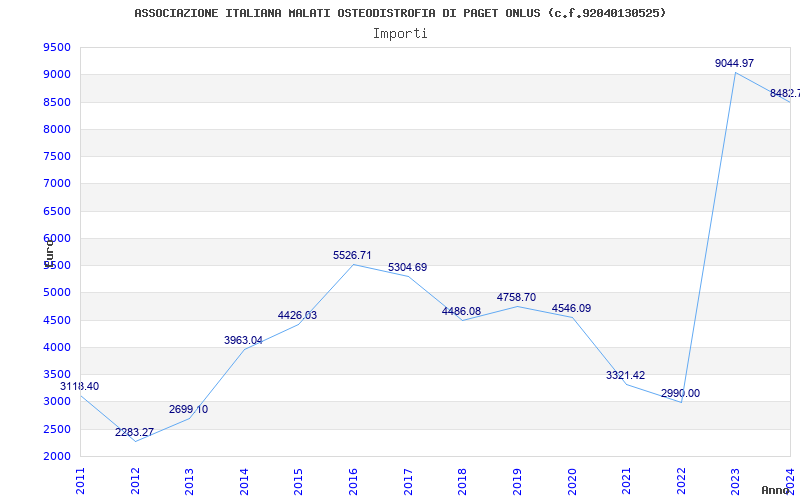
Task: Click the 8000 y-axis tick label
Action: tap(57, 129)
